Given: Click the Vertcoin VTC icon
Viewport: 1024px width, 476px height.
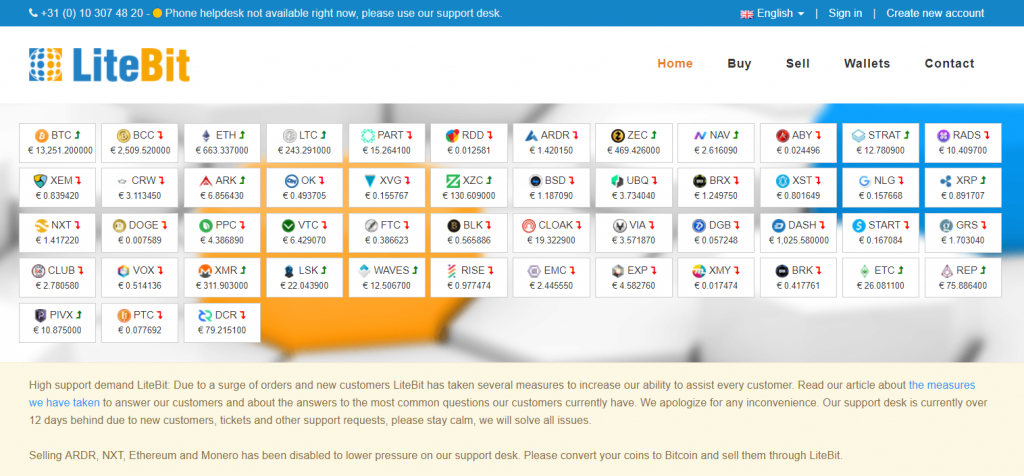Looking at the screenshot, I should pyautogui.click(x=289, y=225).
